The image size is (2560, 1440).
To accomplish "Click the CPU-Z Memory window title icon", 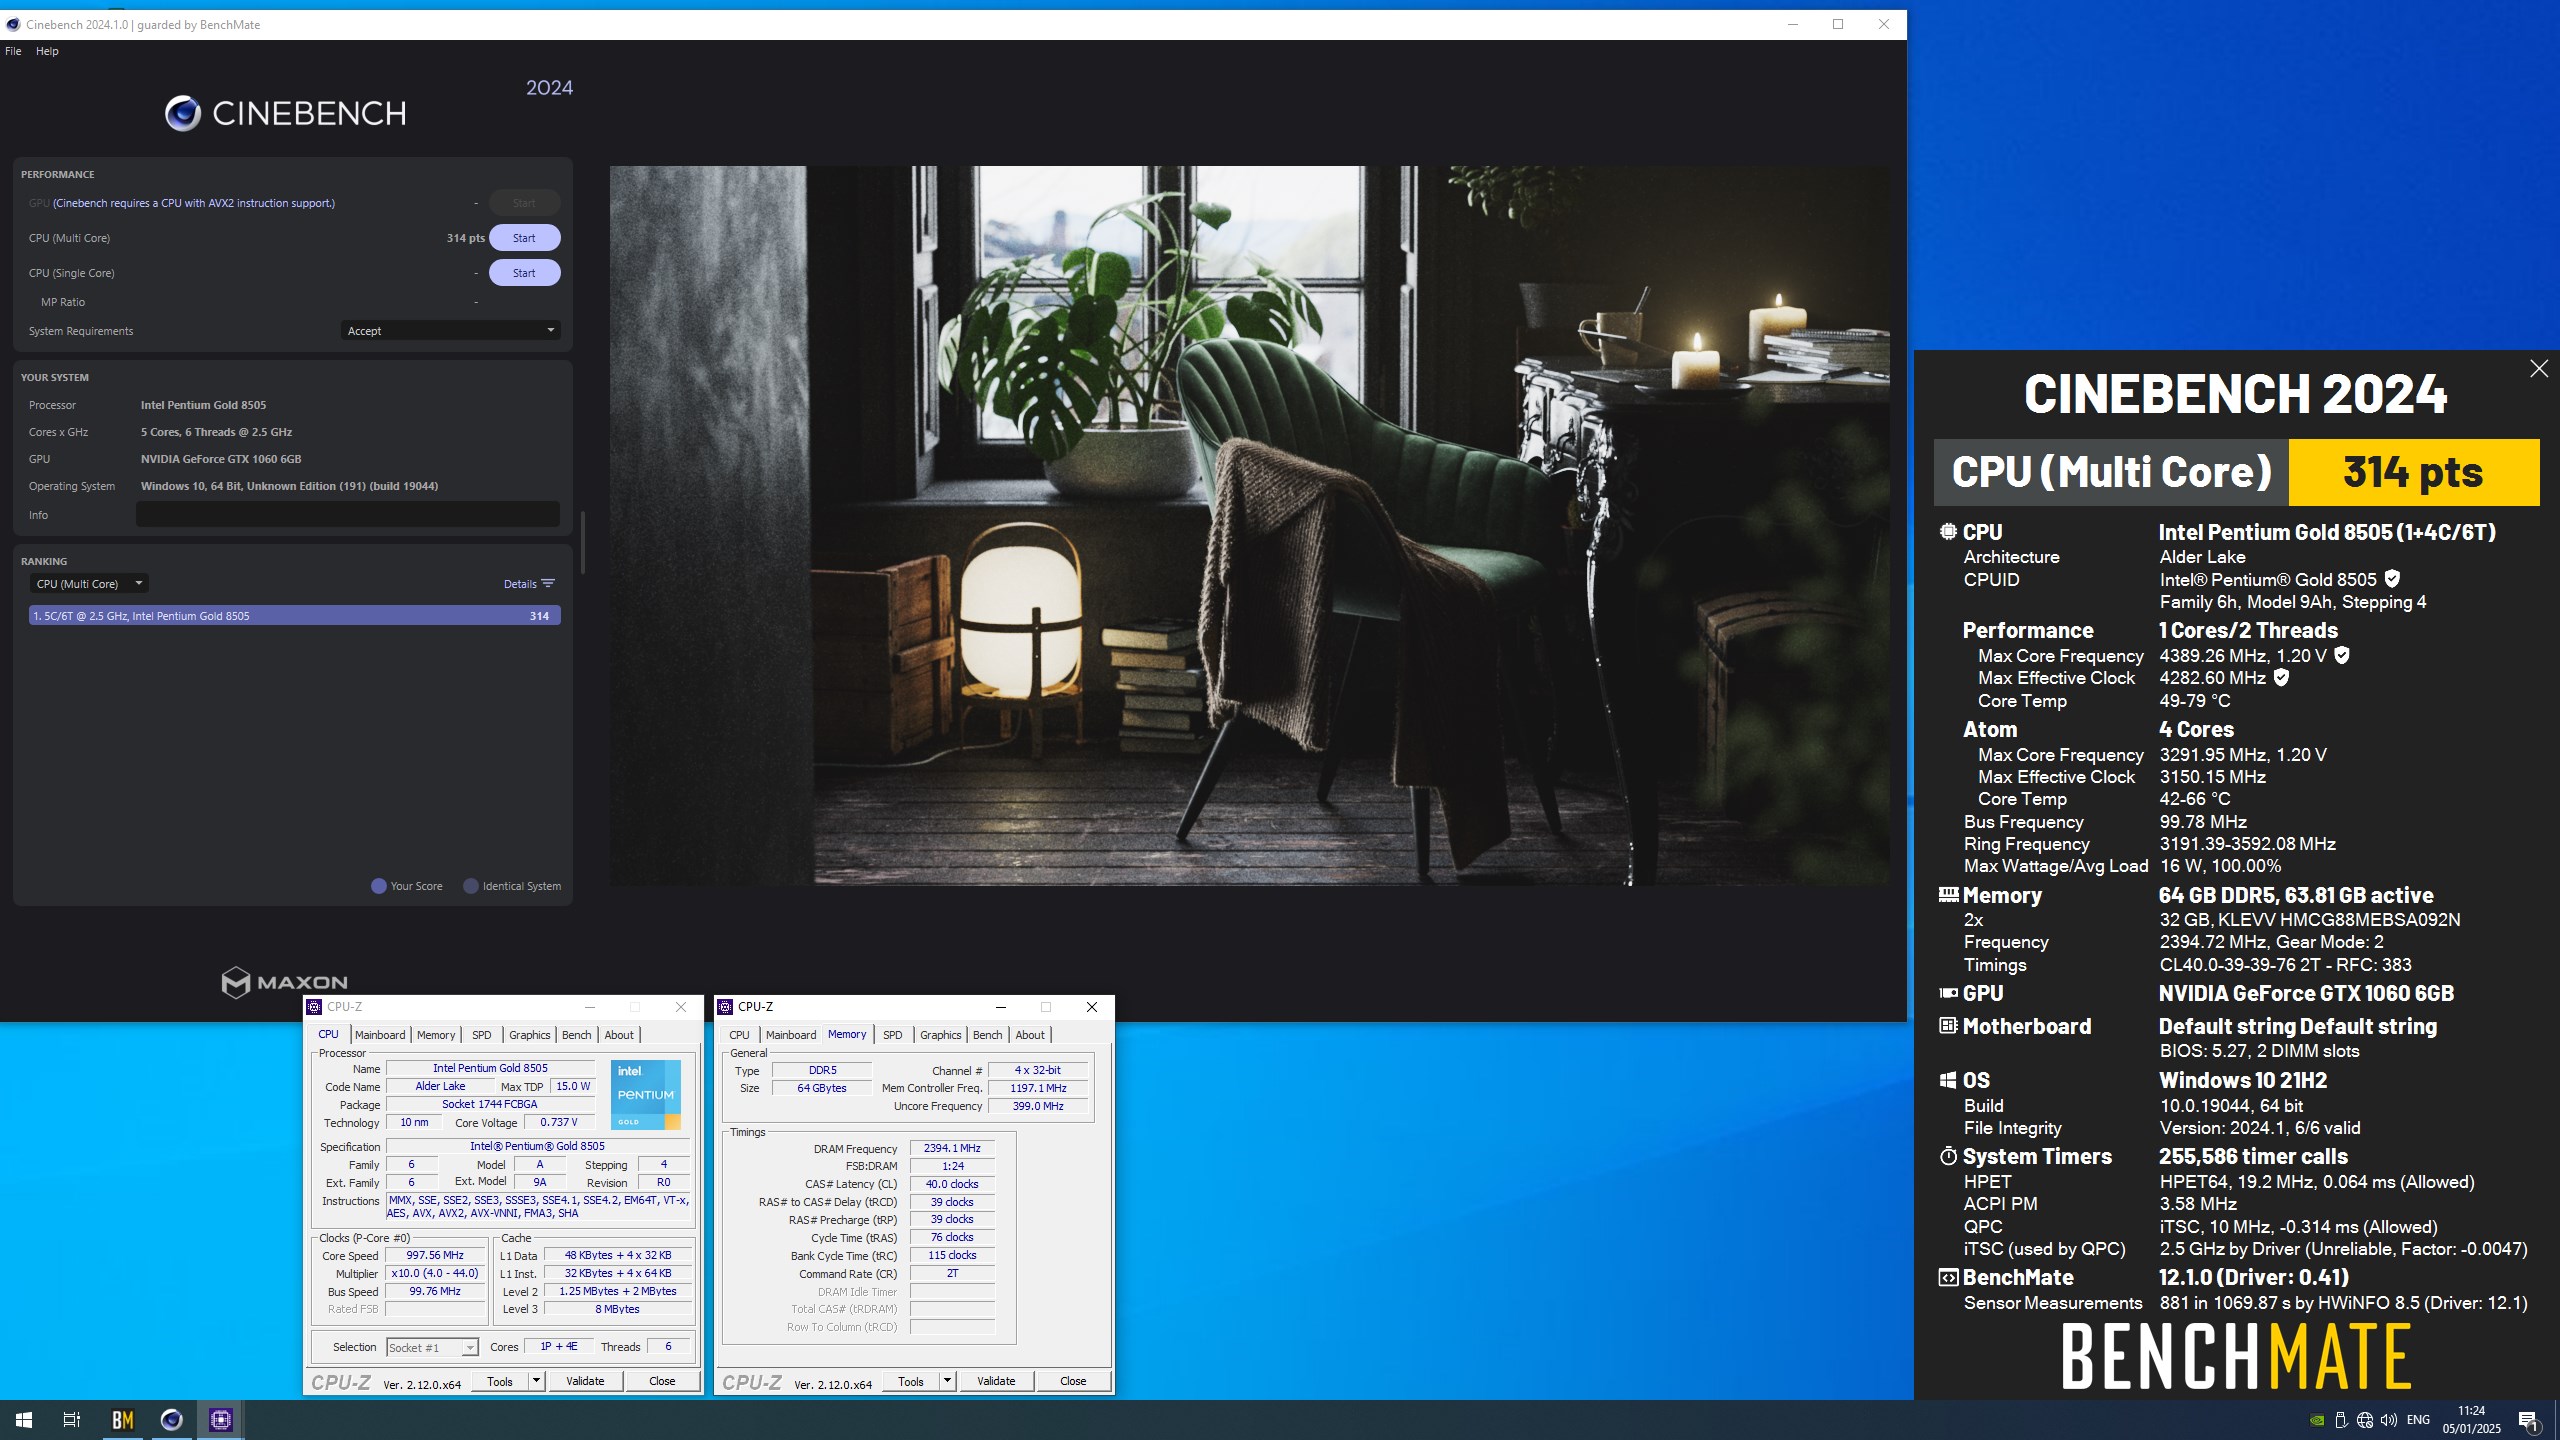I will click(x=725, y=1007).
